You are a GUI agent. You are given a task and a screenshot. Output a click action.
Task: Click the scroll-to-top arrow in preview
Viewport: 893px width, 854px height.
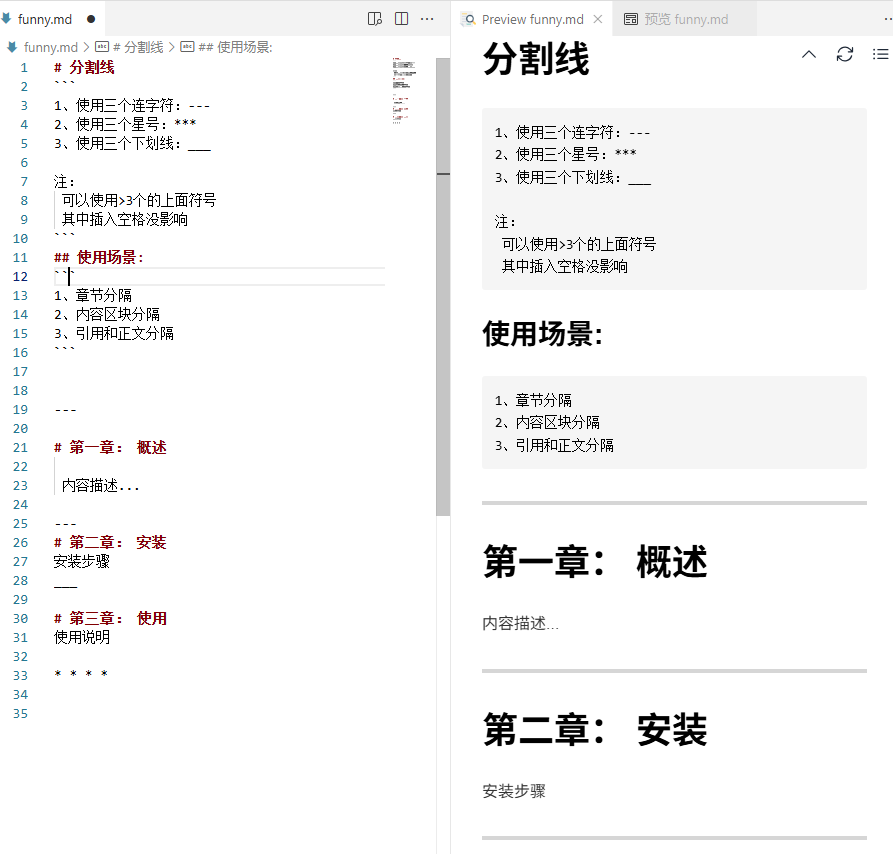pyautogui.click(x=809, y=54)
